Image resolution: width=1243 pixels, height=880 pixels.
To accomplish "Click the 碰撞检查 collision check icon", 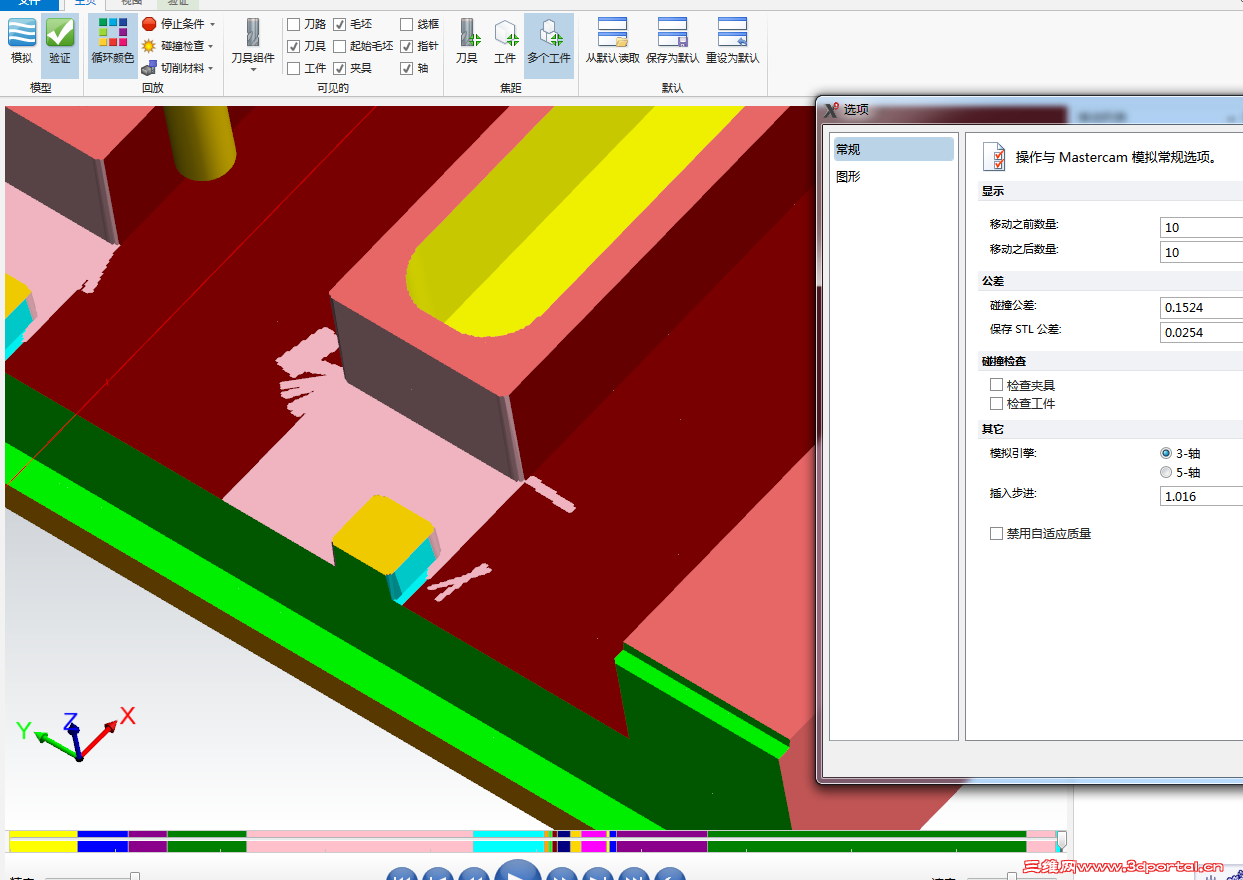I will click(x=149, y=46).
